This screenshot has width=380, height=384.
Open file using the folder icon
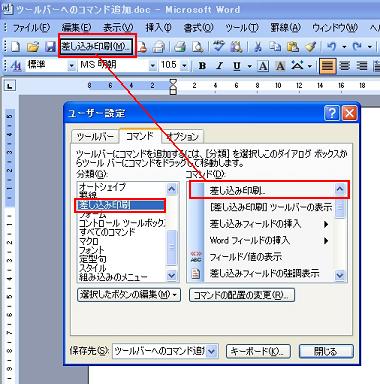[33, 47]
